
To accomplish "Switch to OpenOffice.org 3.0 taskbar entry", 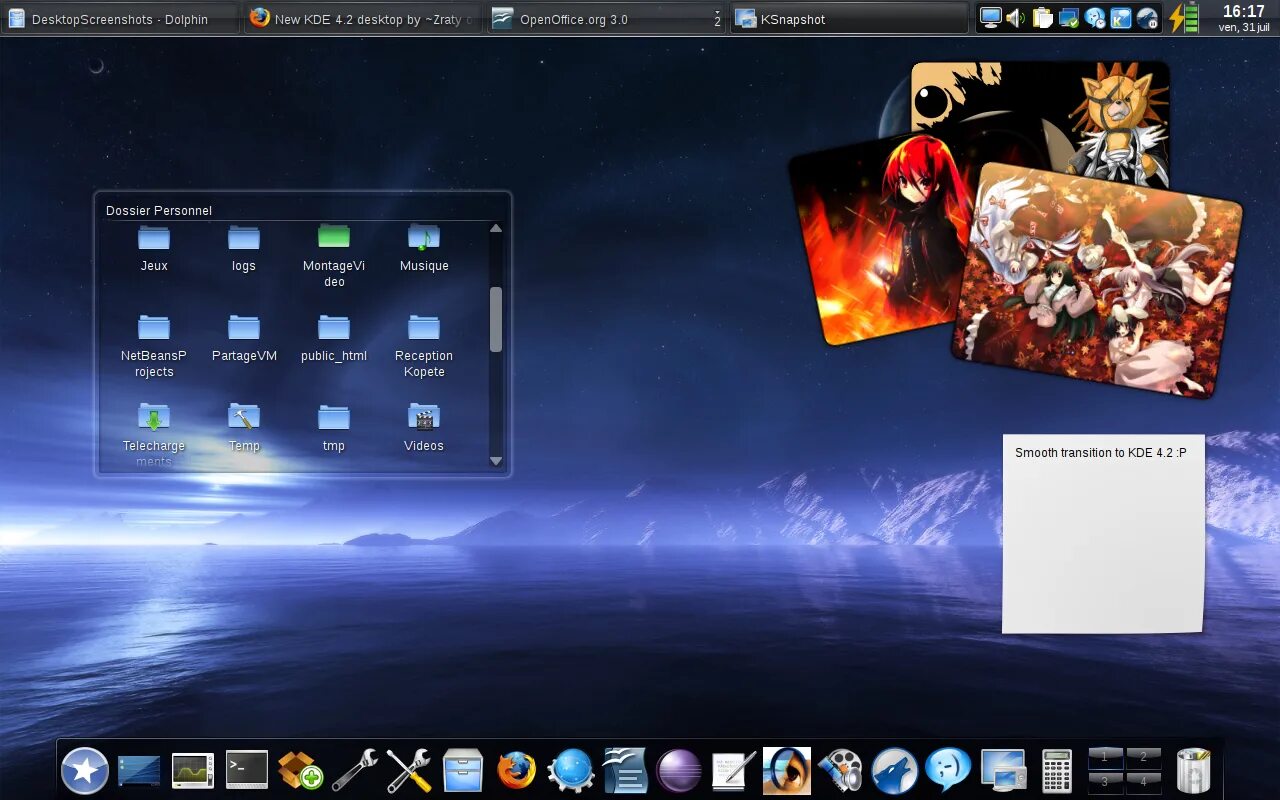I will [606, 19].
